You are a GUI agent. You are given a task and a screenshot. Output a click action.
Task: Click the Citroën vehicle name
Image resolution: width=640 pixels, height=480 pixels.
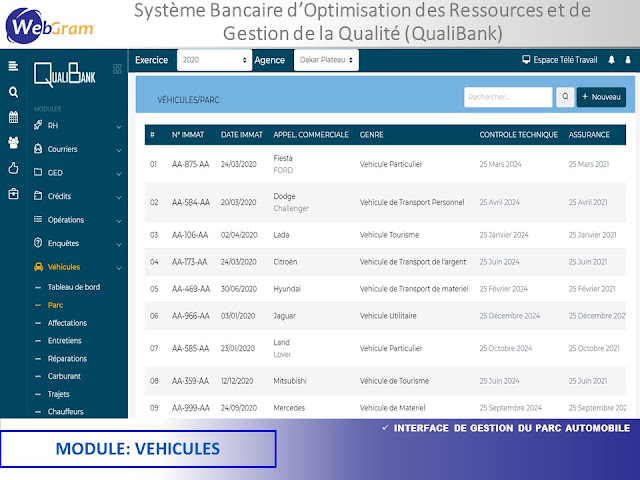tap(285, 262)
